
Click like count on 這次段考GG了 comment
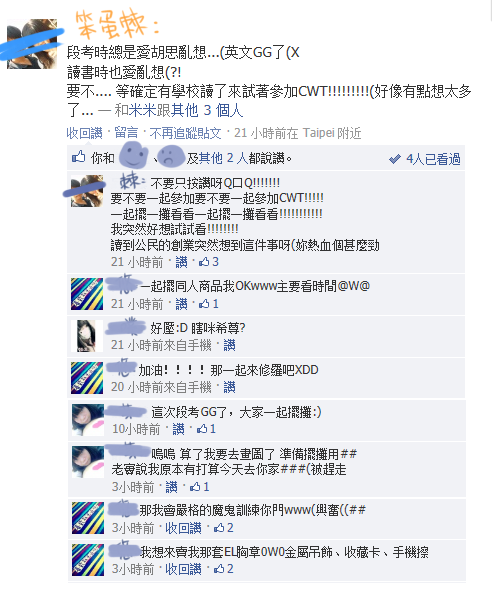coord(206,429)
